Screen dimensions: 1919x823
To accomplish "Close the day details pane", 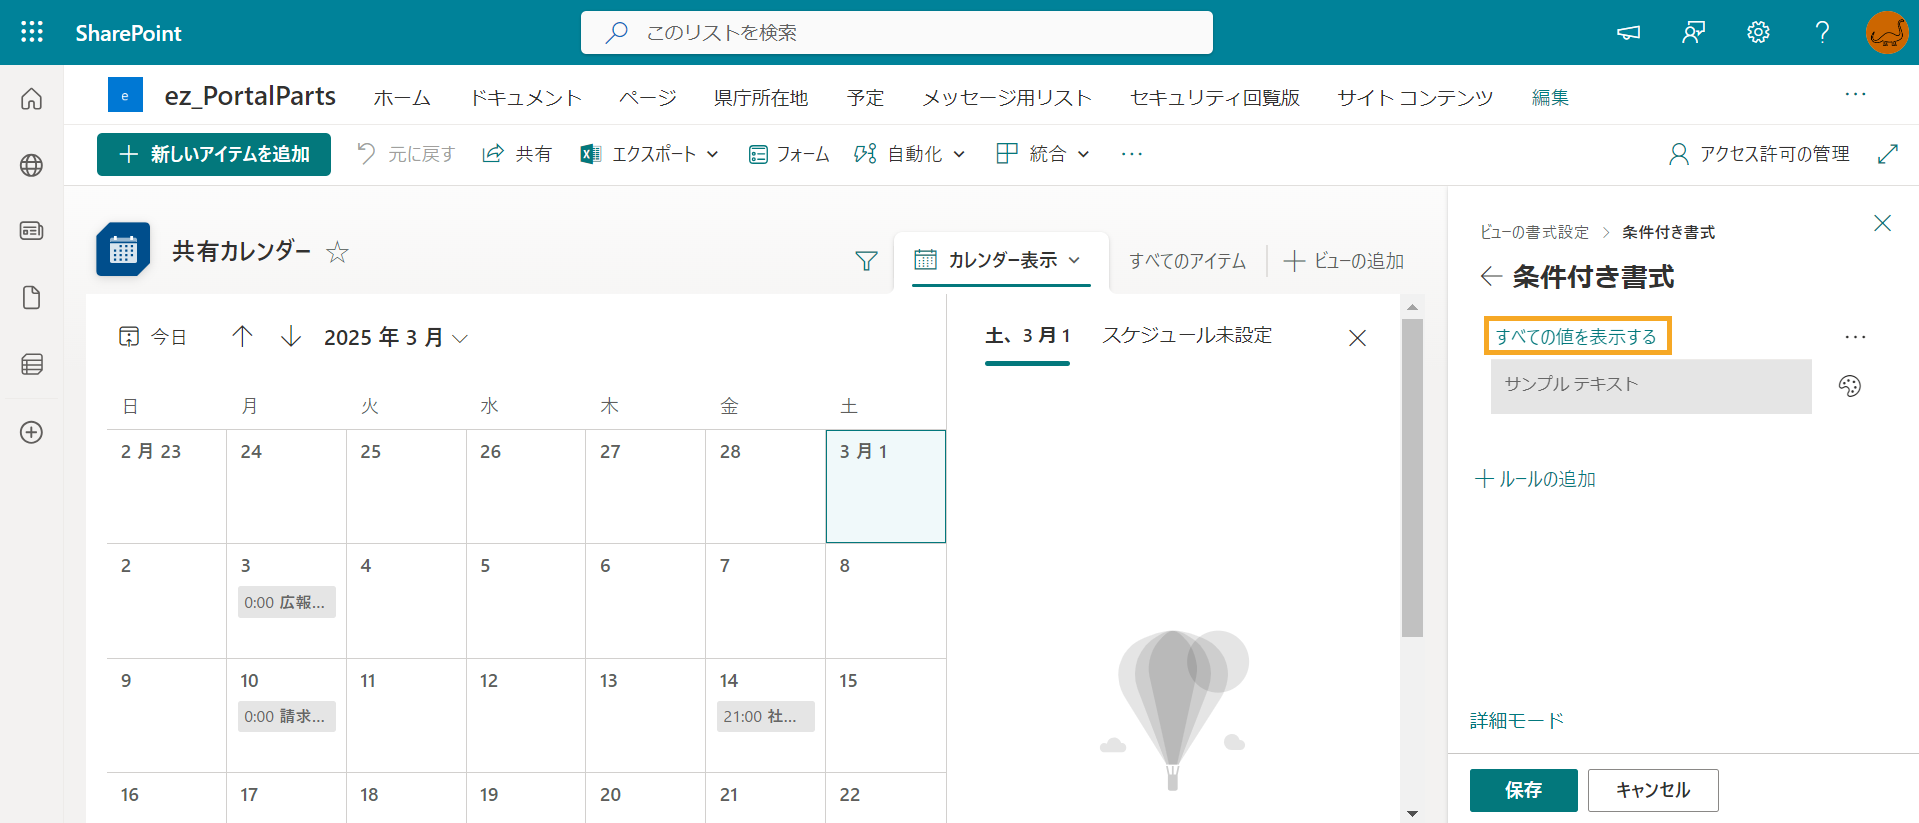I will click(1357, 338).
